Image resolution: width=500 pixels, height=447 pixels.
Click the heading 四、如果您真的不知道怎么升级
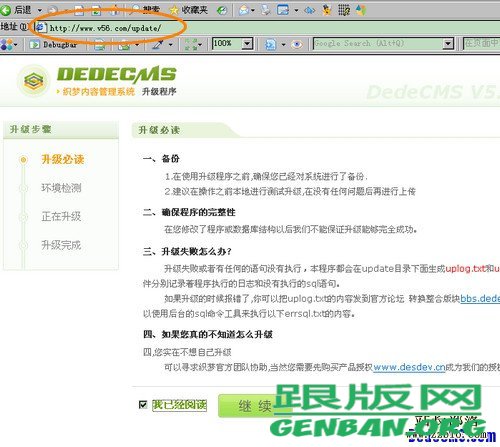point(208,334)
